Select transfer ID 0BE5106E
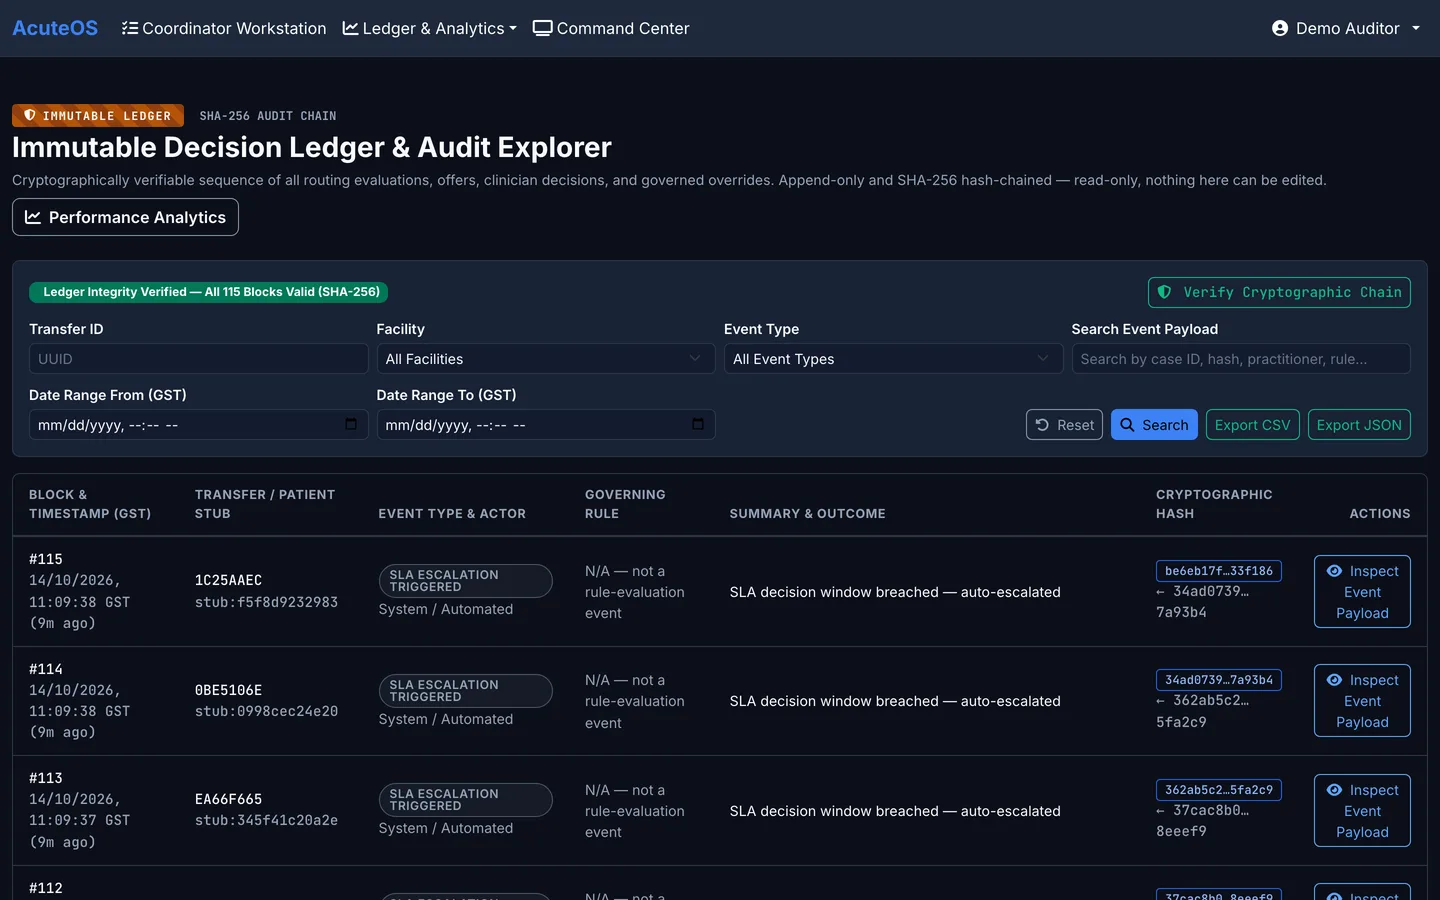This screenshot has width=1440, height=900. (228, 690)
